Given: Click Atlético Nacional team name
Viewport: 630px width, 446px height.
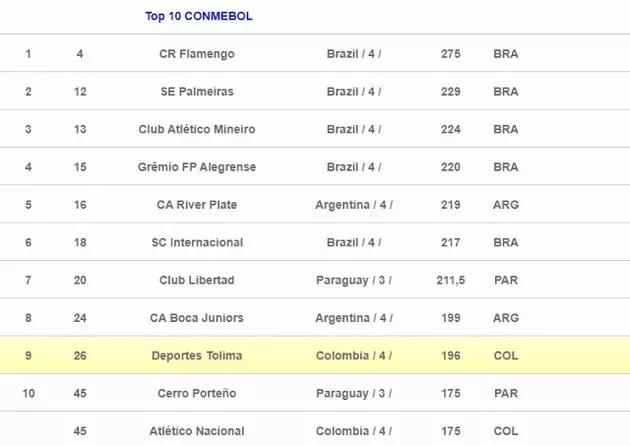Looking at the screenshot, I should (x=197, y=431).
